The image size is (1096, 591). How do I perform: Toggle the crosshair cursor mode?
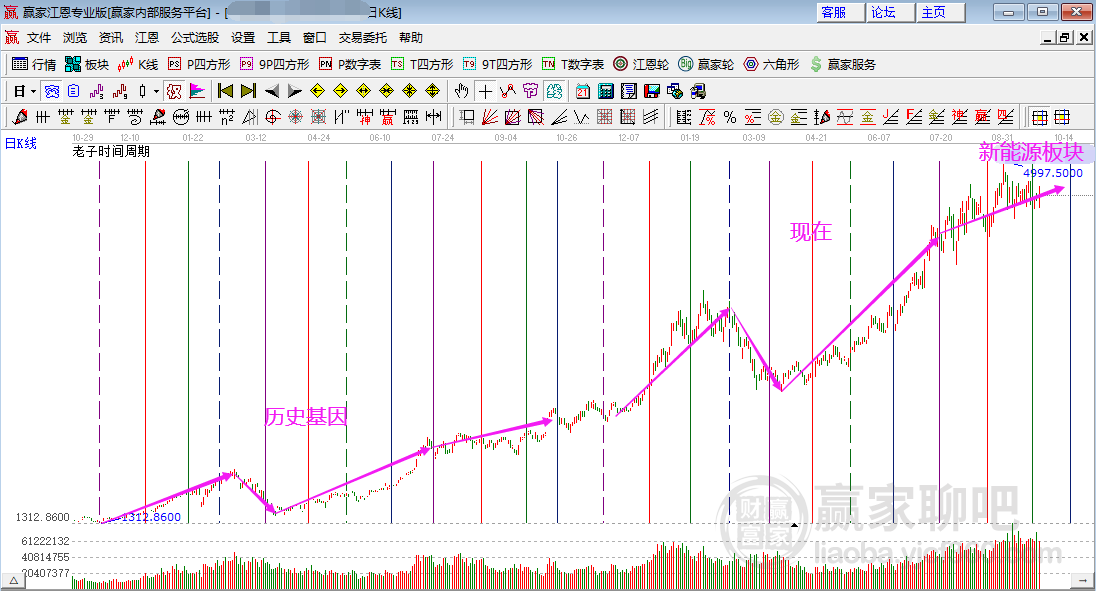point(485,91)
